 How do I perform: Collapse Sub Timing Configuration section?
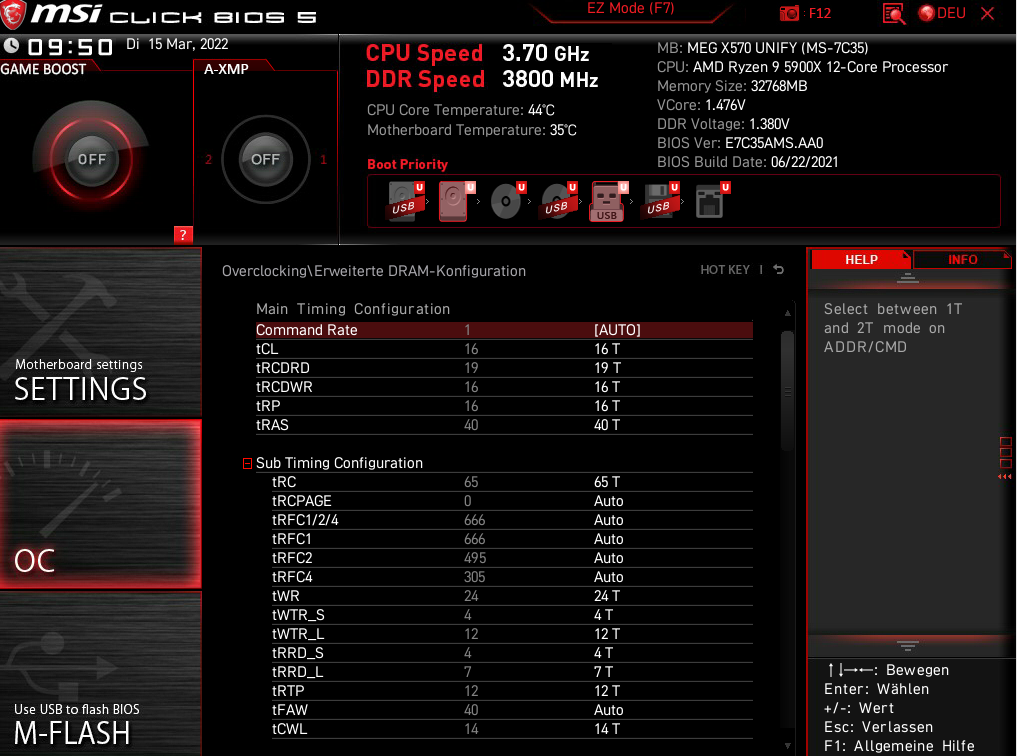pyautogui.click(x=247, y=463)
